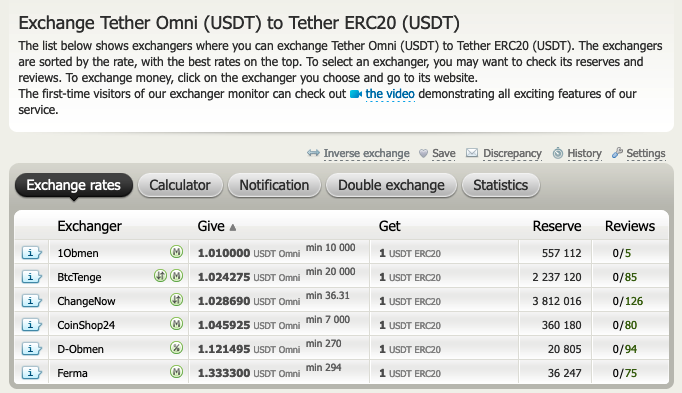The image size is (682, 393).
Task: Click the 0/5 reviews for 1Obmen
Action: pyautogui.click(x=622, y=253)
